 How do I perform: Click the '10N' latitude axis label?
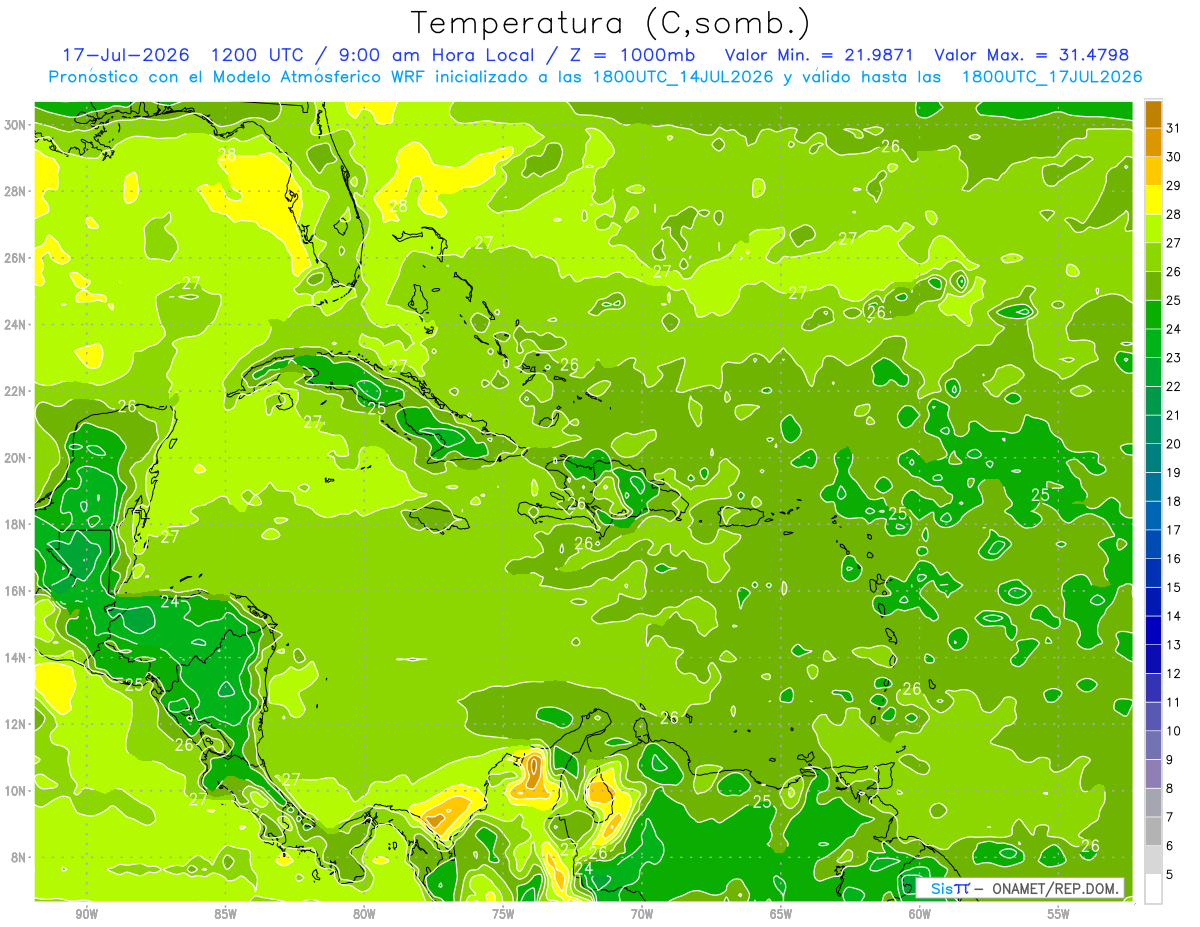tap(17, 791)
